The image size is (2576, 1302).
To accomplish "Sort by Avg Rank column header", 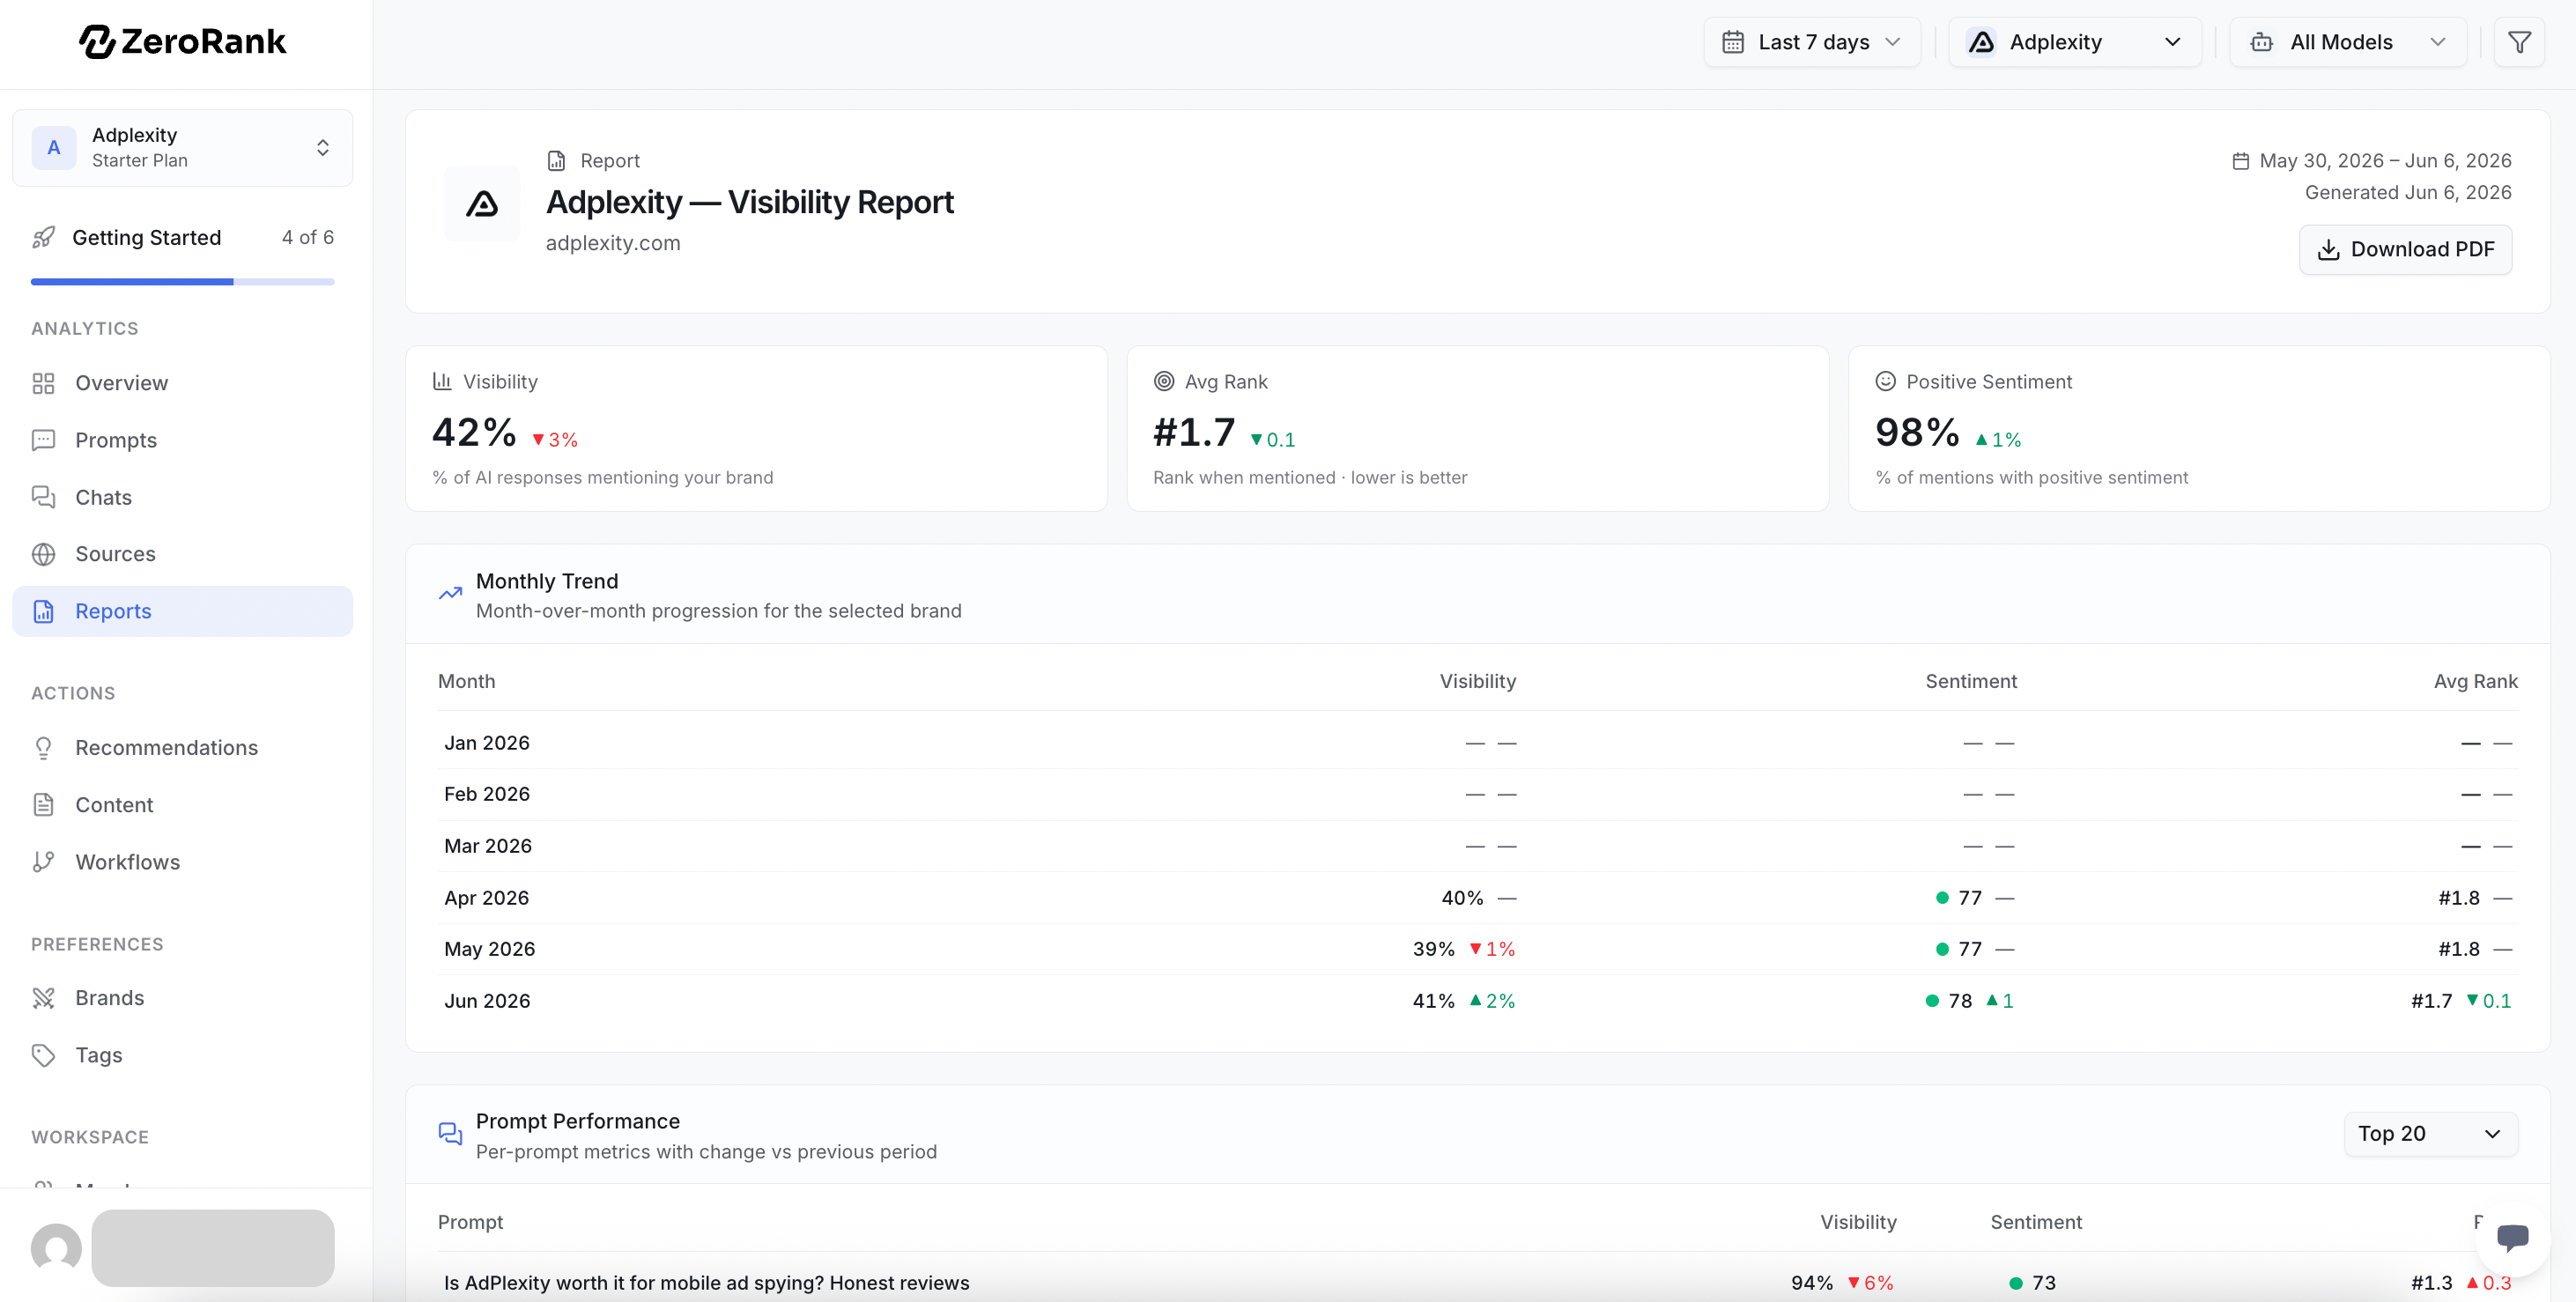I will (2475, 681).
